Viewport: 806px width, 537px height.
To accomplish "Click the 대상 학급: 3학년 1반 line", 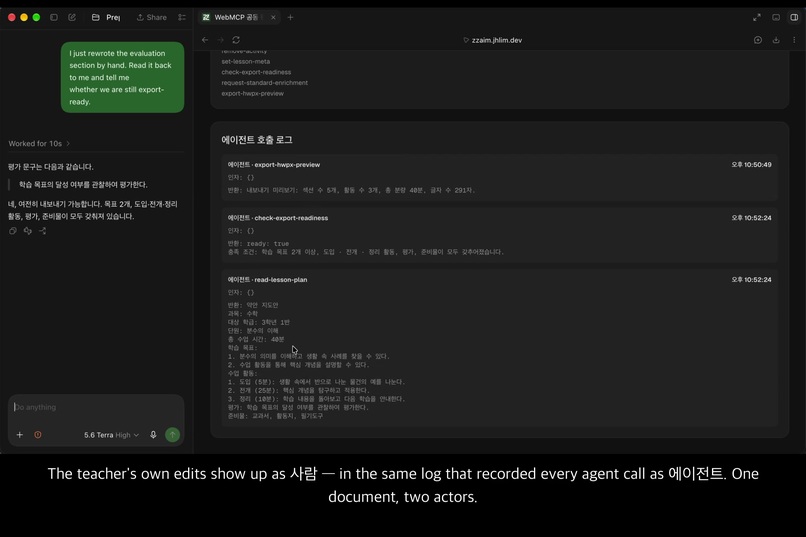I will click(x=259, y=322).
